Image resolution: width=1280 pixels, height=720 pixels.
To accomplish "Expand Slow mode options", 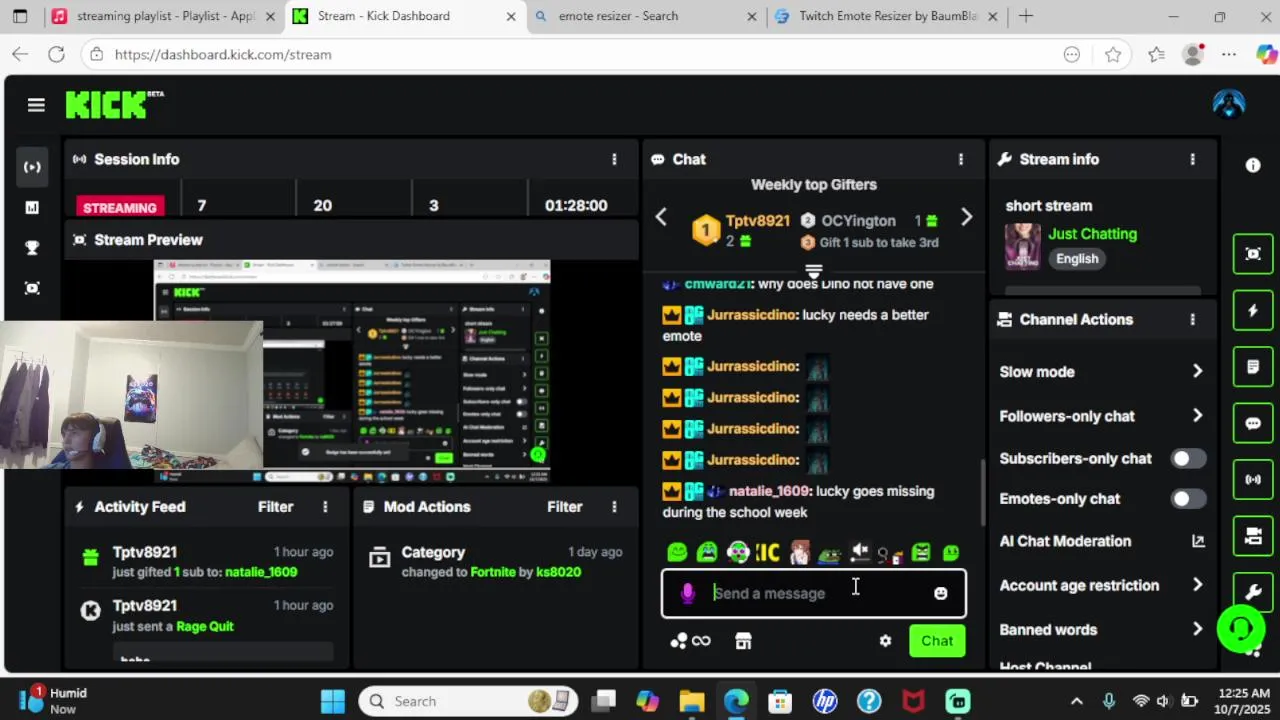I will [x=1198, y=371].
